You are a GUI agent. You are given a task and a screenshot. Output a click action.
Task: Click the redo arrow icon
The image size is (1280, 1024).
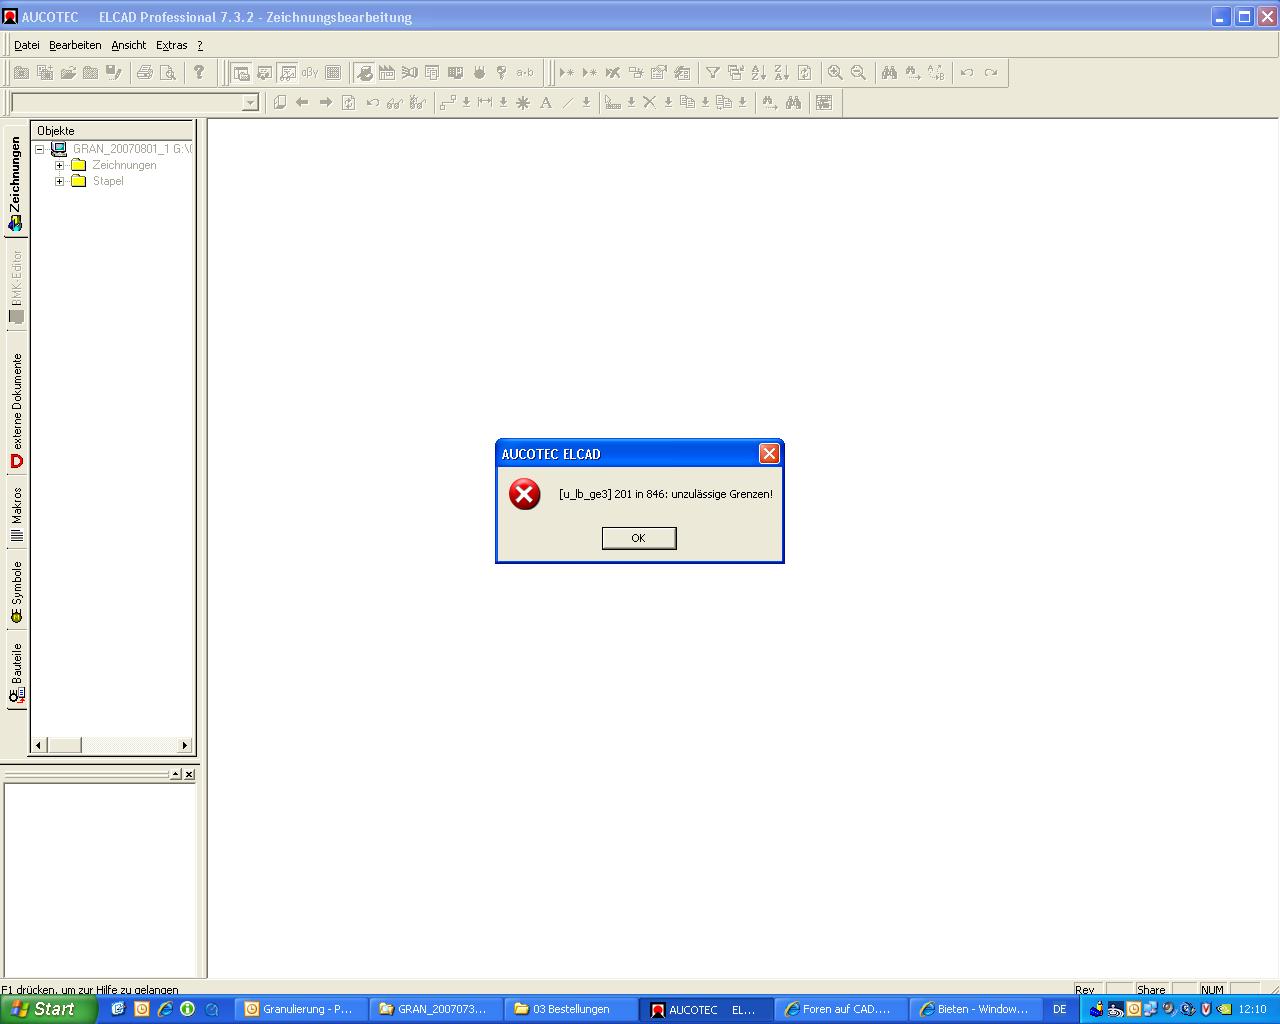(x=991, y=73)
